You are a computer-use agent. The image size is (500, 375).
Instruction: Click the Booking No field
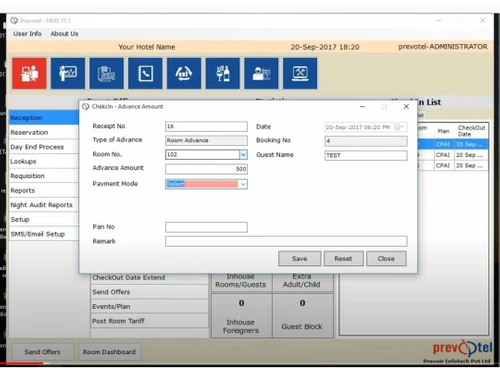tap(366, 141)
